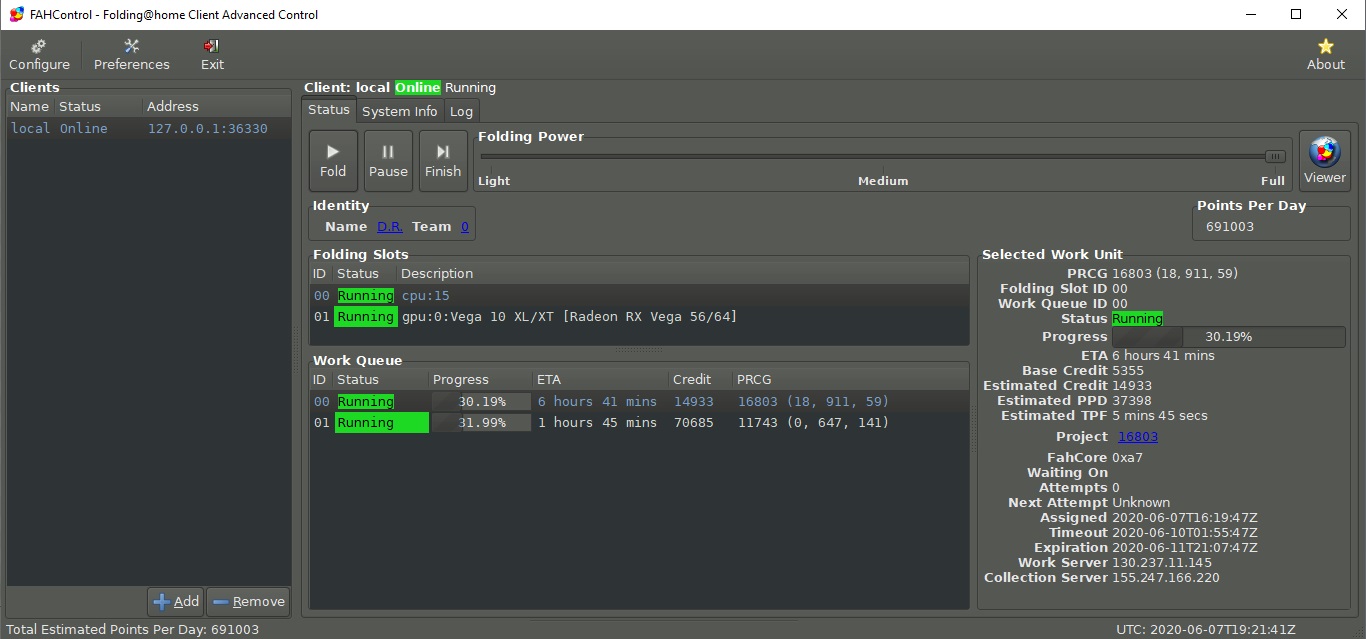1366x639 pixels.
Task: Select the local client in Clients list
Action: (149, 128)
